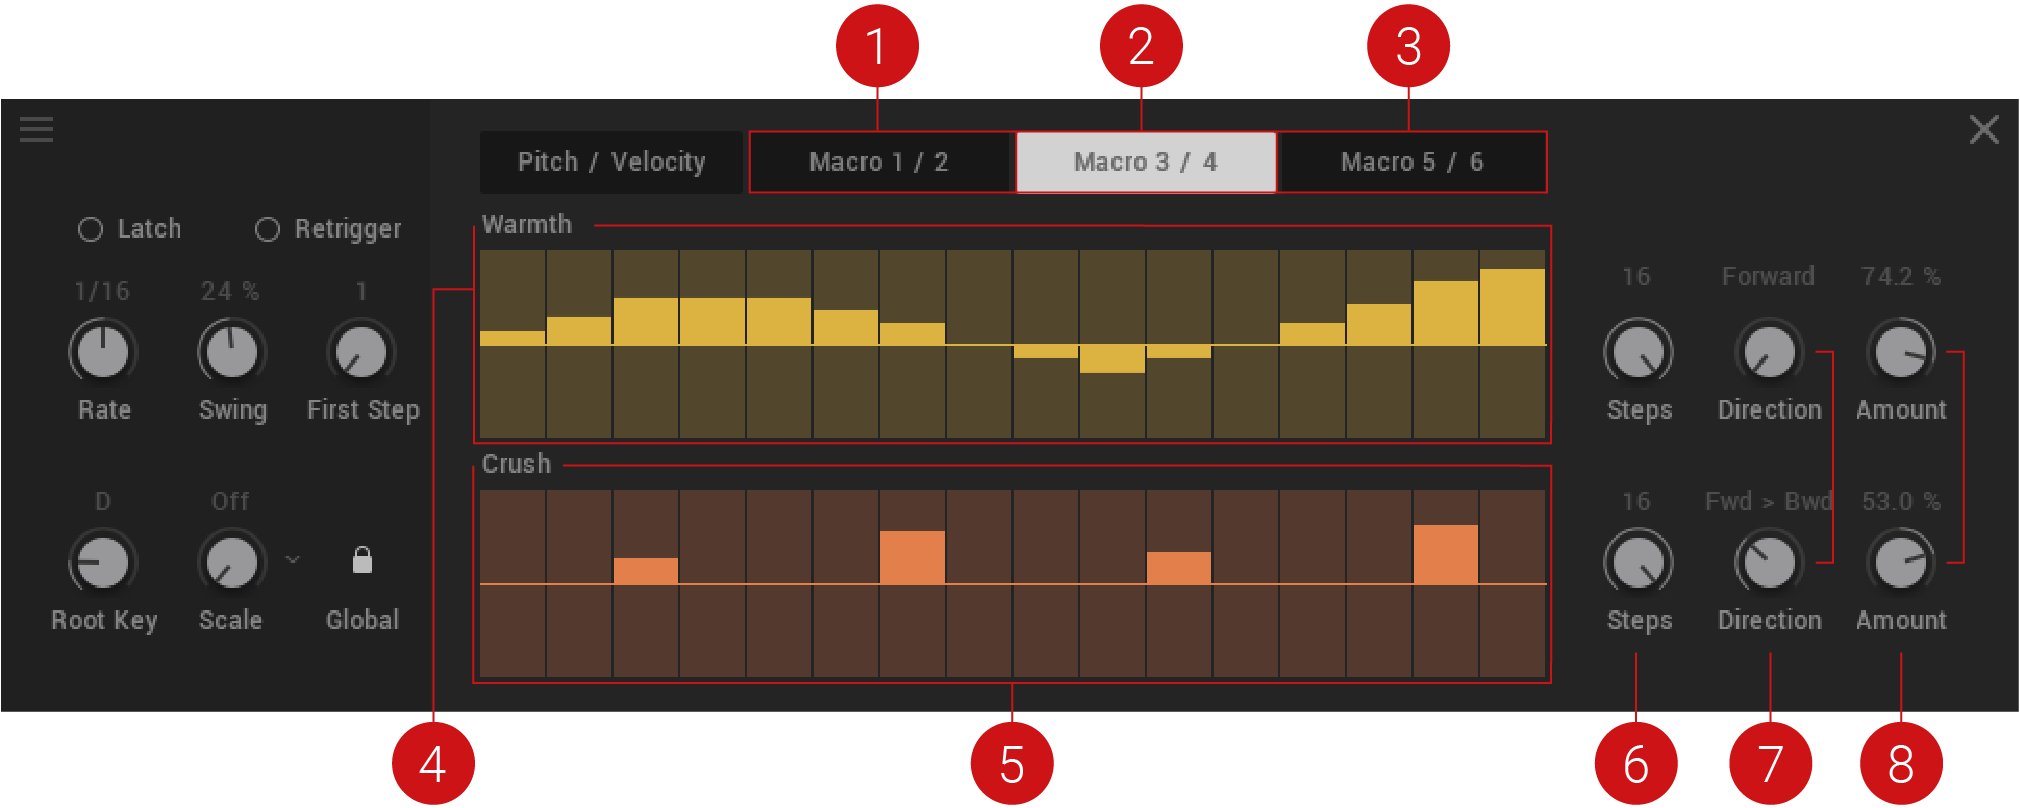Click the last Warmth sequencer step bar

coord(1512,308)
